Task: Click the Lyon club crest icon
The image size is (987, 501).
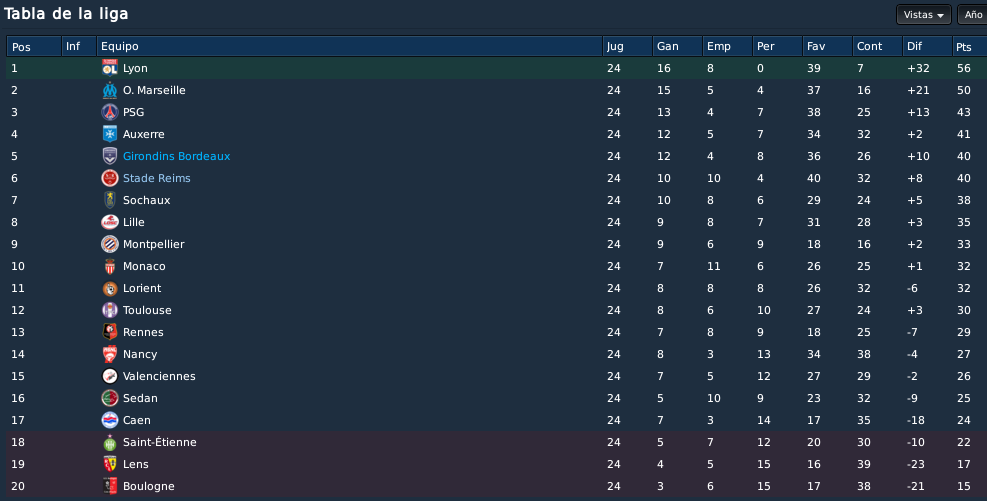Action: [110, 68]
